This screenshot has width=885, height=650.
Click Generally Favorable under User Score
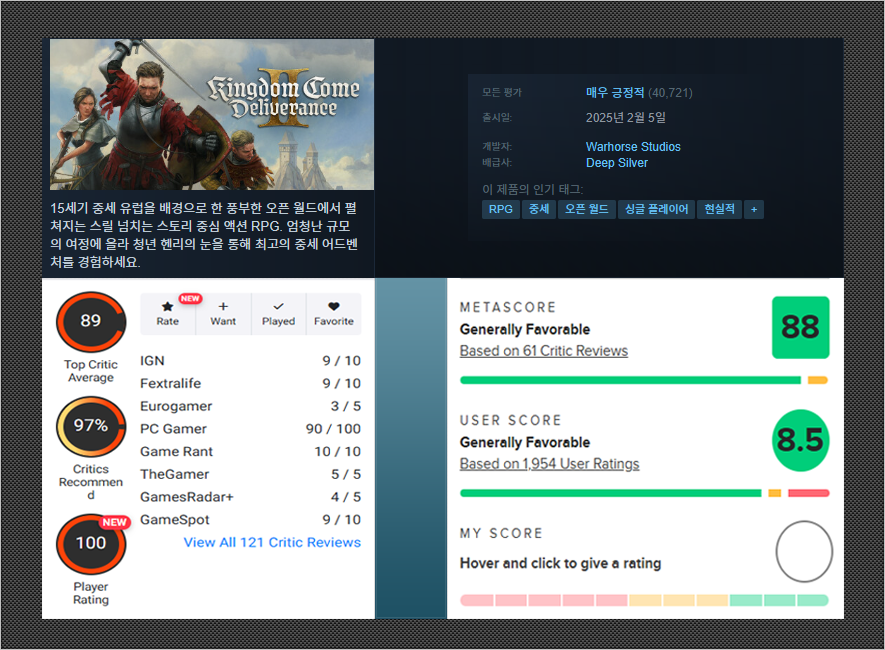525,442
